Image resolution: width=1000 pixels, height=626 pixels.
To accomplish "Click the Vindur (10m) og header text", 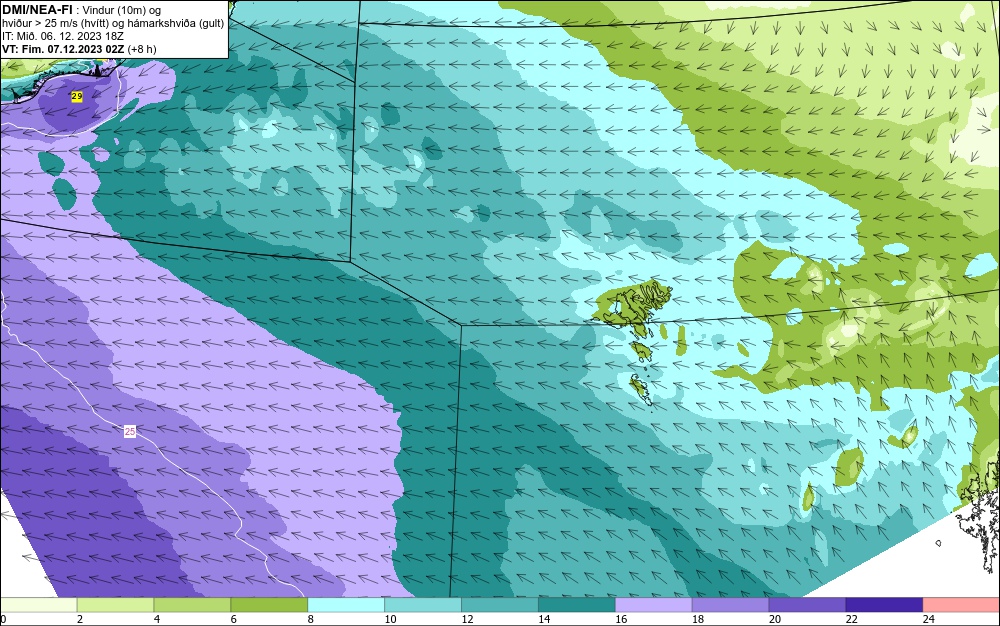I will (x=121, y=10).
